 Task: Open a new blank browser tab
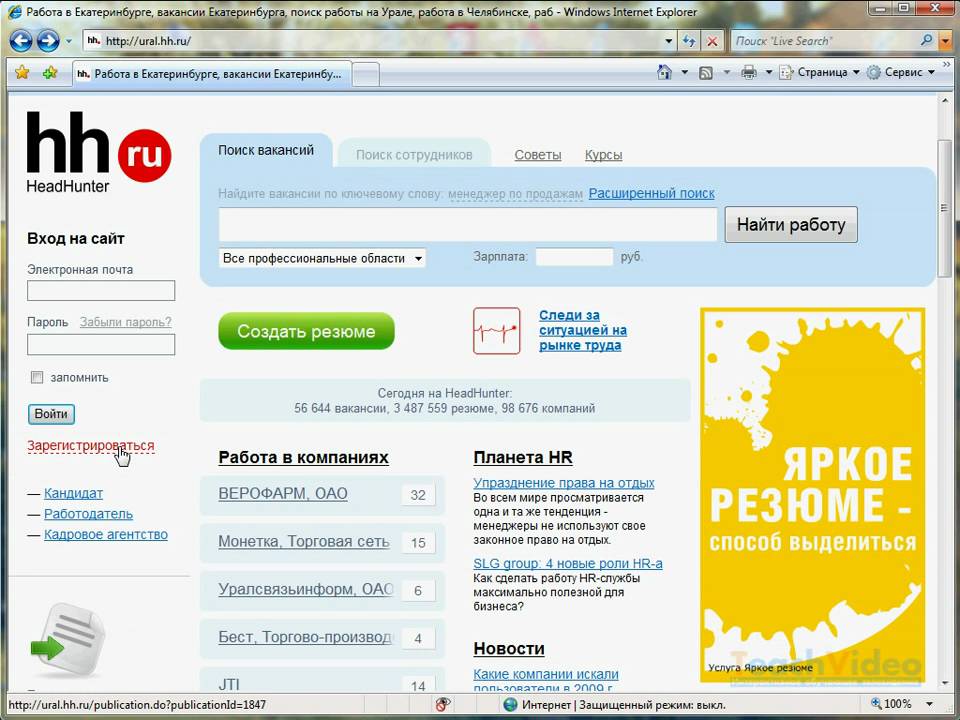click(366, 75)
